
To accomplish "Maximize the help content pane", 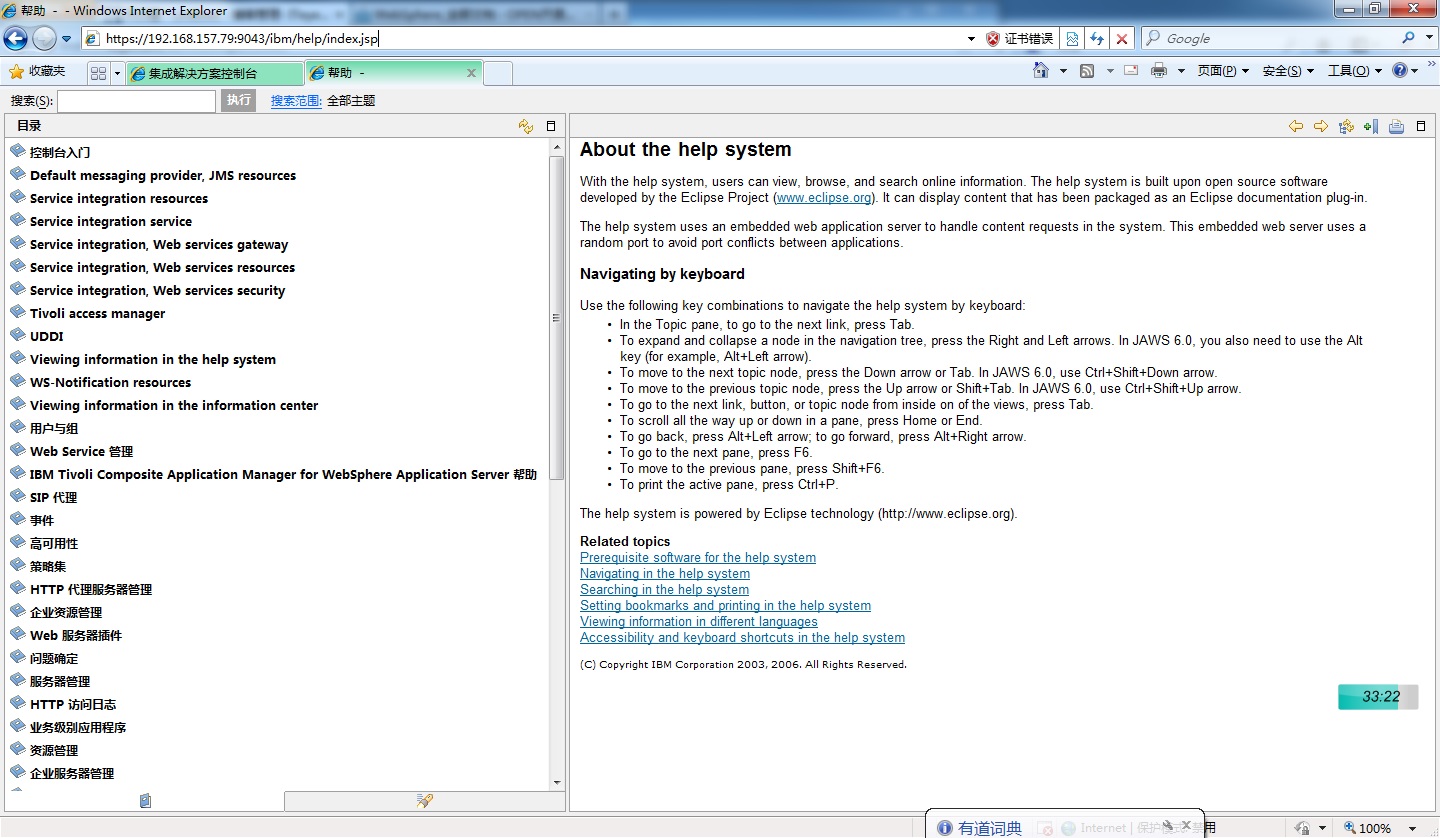I will click(x=1421, y=126).
